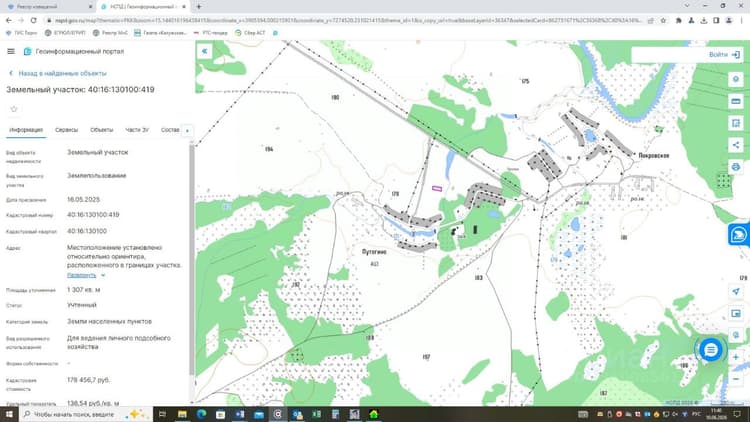Screen dimensions: 750x422
Task: Toggle the measuring ruler tool on the map
Action: (736, 101)
